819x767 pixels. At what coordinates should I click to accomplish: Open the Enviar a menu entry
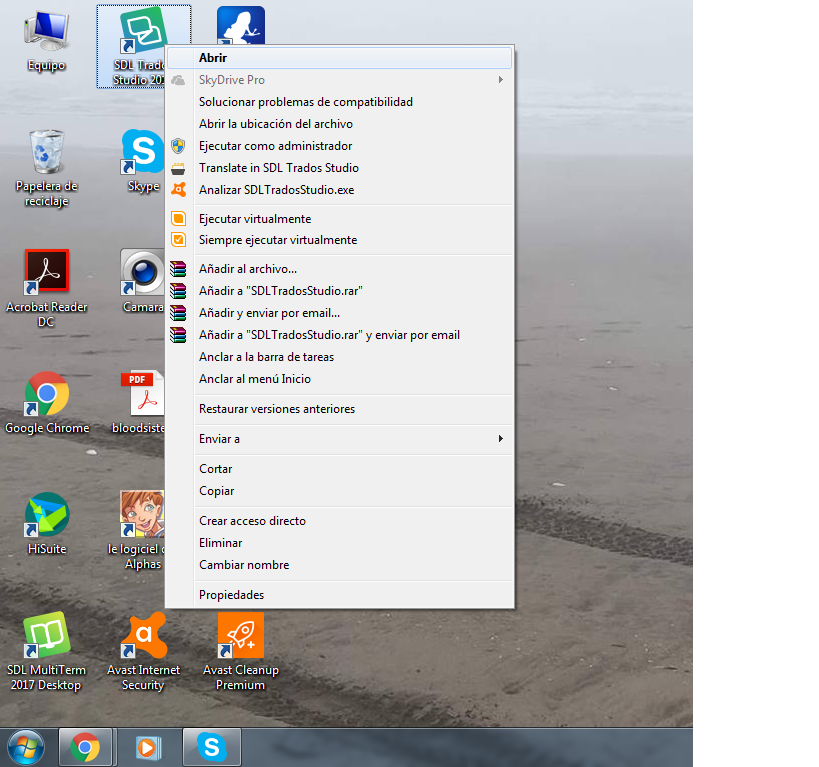click(340, 439)
